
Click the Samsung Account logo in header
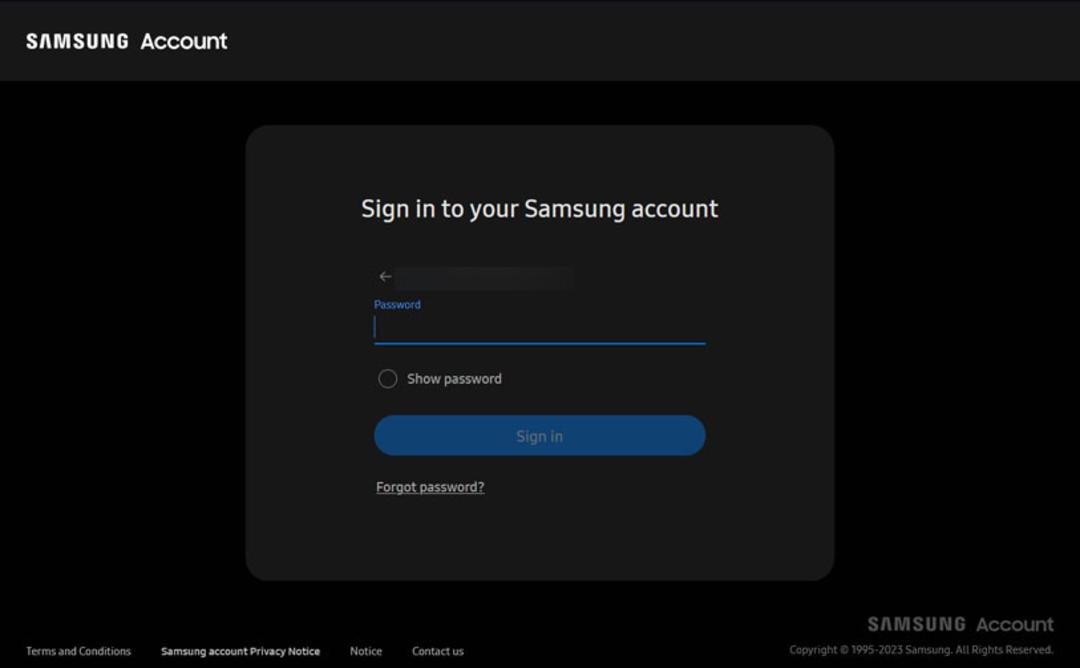pos(127,41)
